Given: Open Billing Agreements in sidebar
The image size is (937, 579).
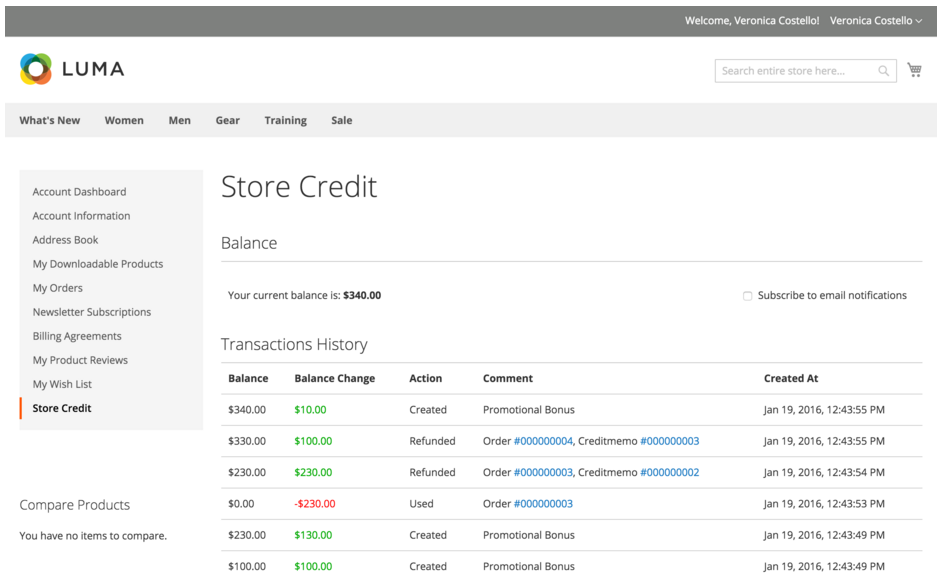Looking at the screenshot, I should click(77, 336).
